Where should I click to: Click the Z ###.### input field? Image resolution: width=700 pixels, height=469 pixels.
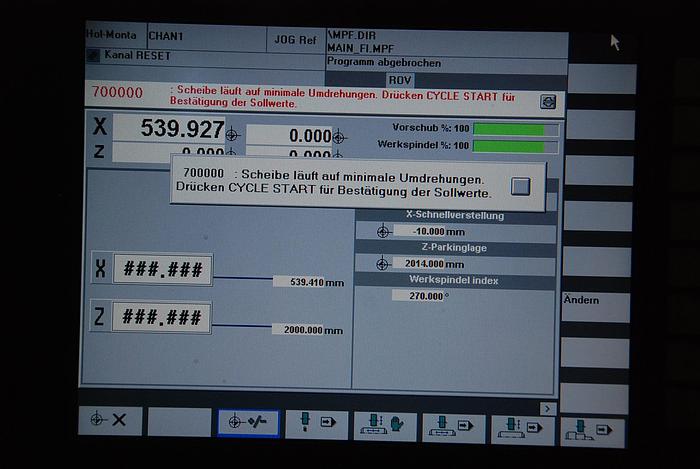[161, 318]
